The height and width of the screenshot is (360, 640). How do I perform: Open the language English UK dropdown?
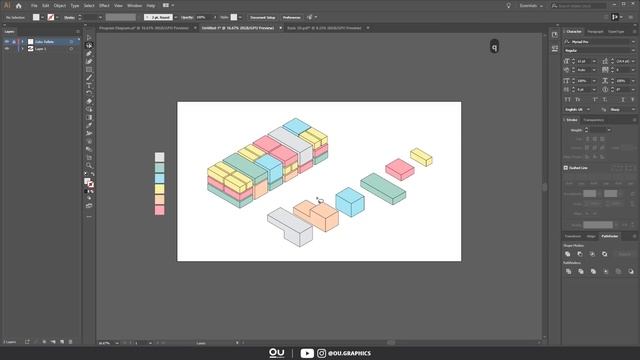click(x=577, y=109)
